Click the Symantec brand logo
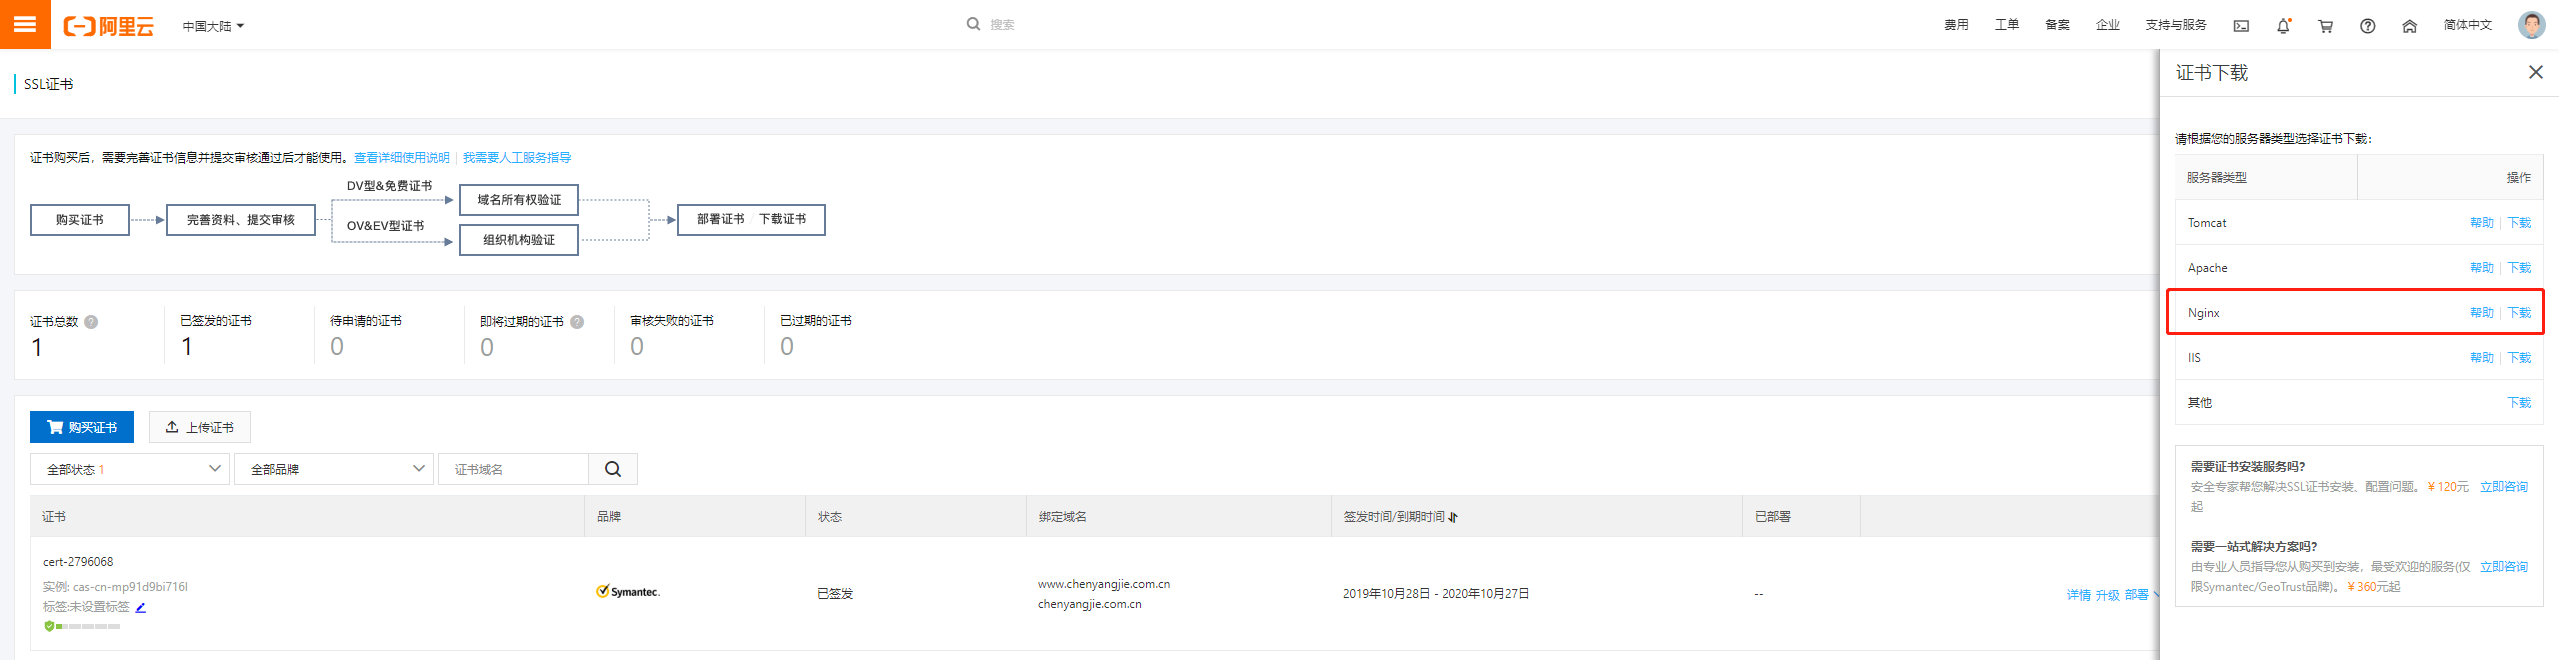 (x=628, y=592)
